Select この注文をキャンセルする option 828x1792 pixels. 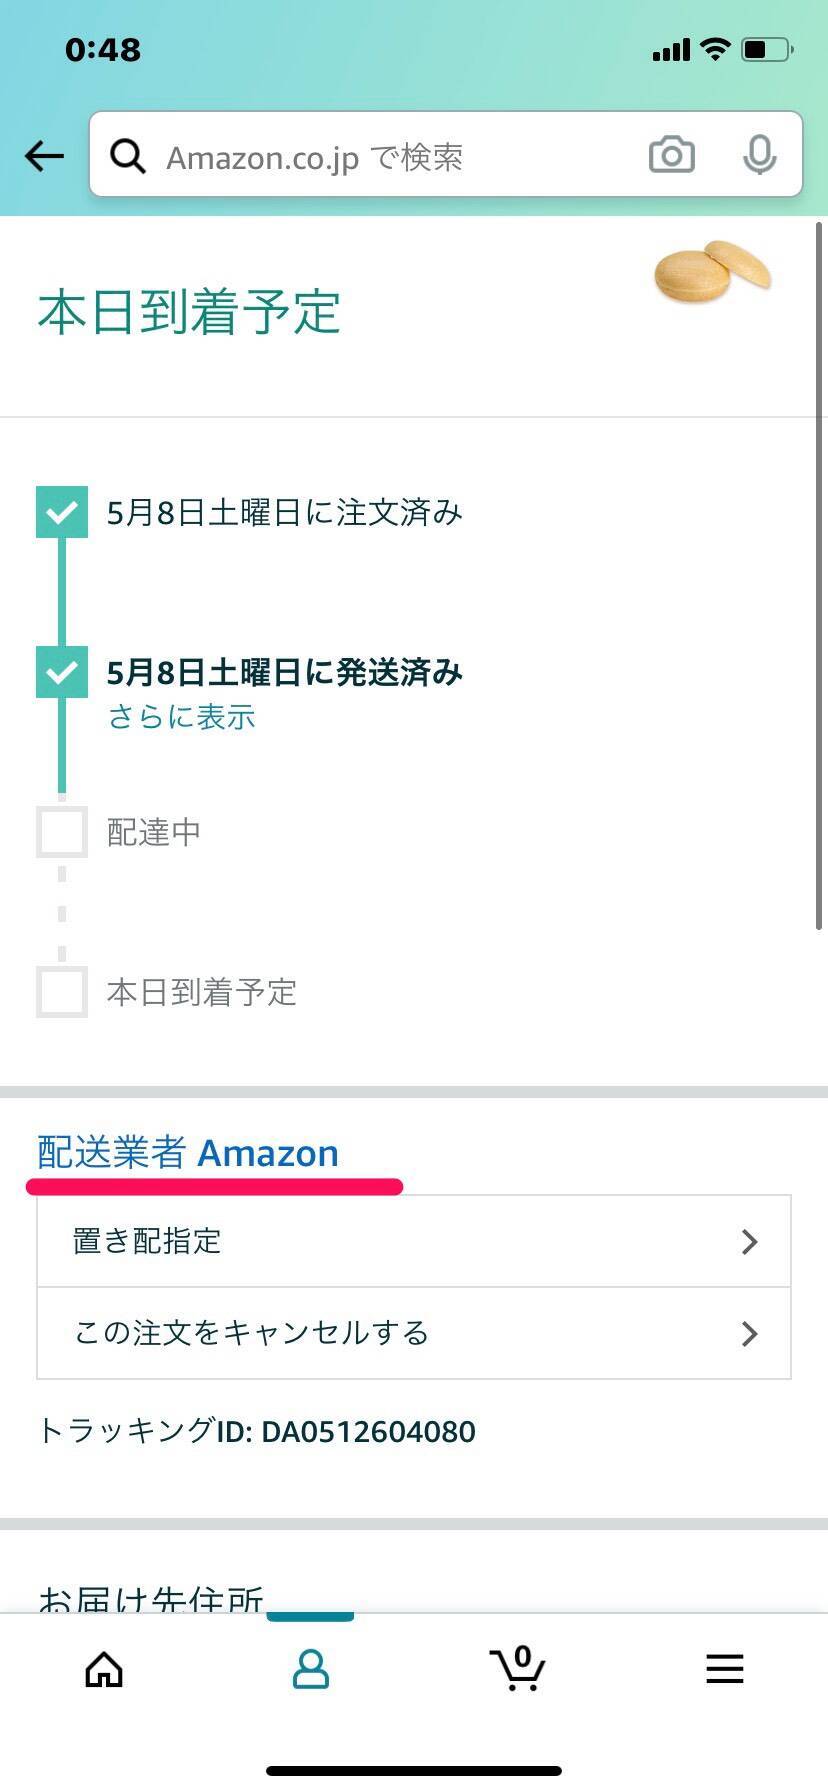[252, 1333]
